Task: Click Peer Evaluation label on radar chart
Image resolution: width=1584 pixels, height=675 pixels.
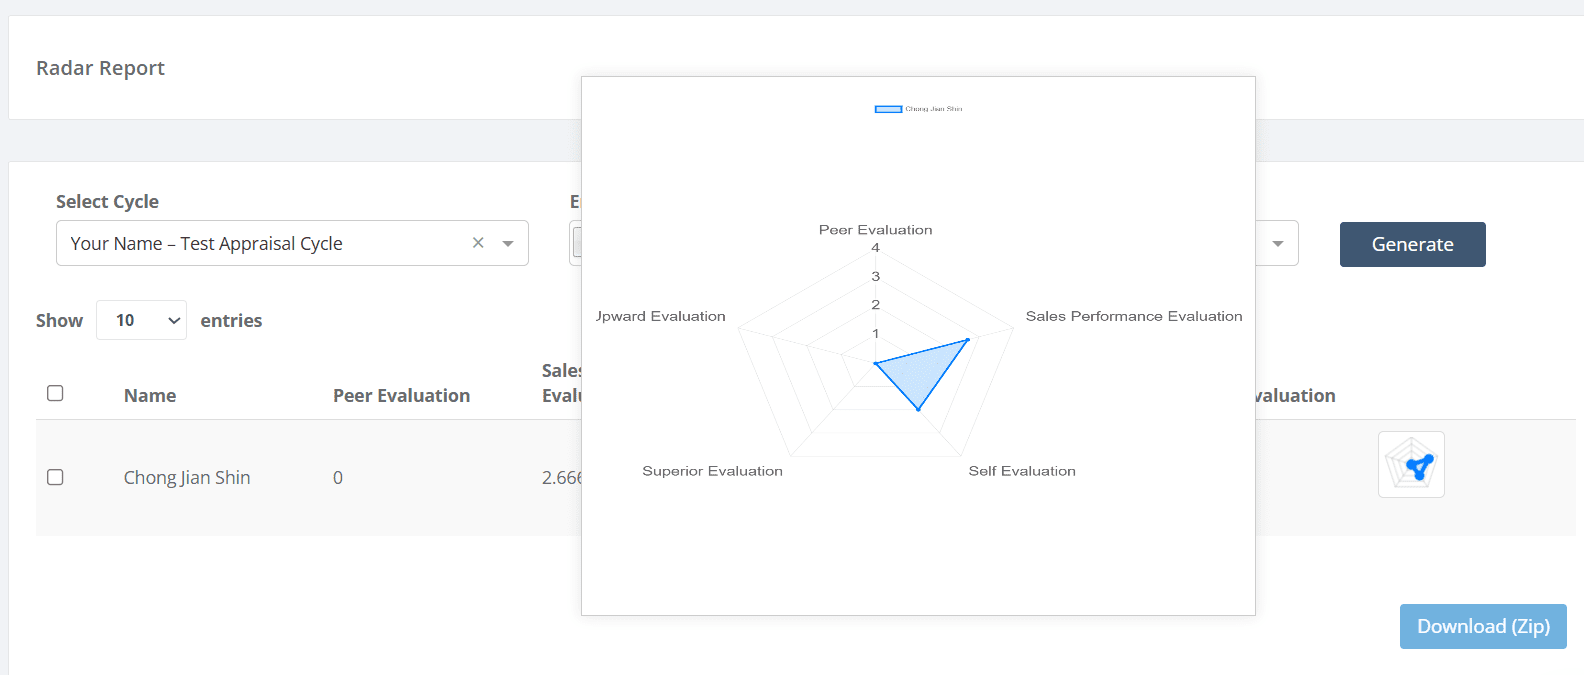Action: coord(875,230)
